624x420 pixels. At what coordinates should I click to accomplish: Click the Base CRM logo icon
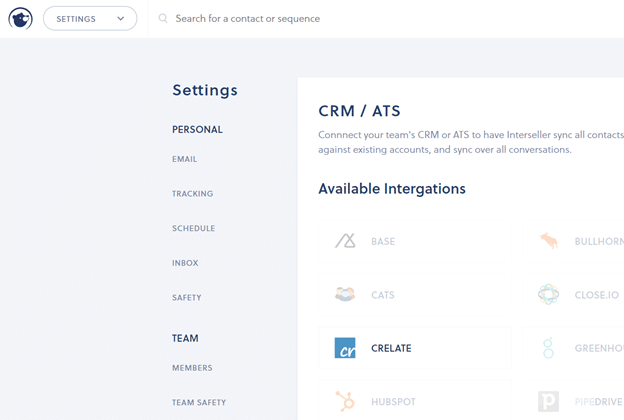(x=345, y=241)
